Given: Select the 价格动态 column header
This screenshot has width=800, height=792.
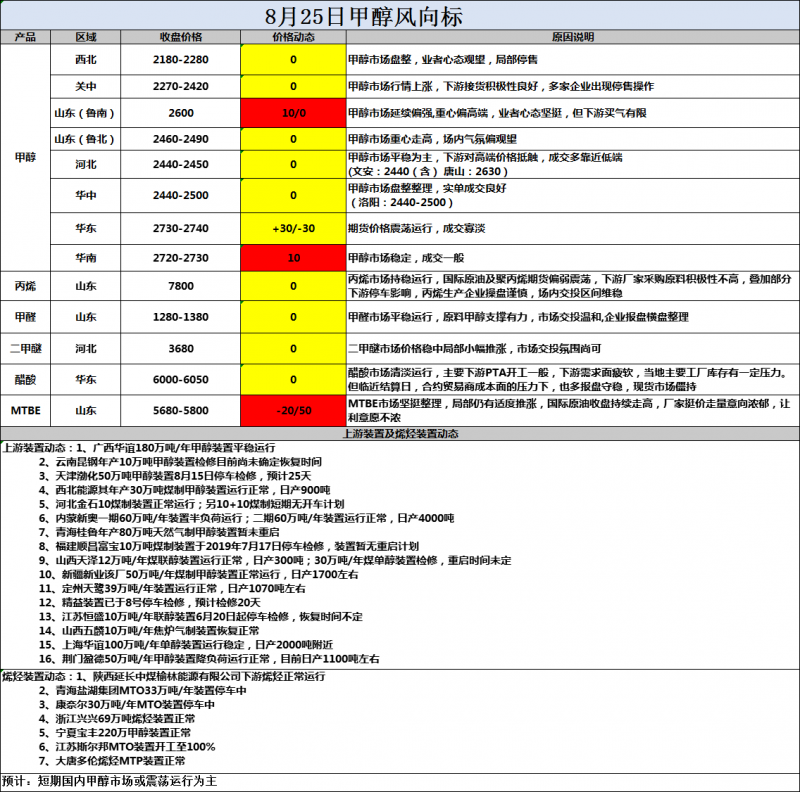Looking at the screenshot, I should pyautogui.click(x=293, y=37).
